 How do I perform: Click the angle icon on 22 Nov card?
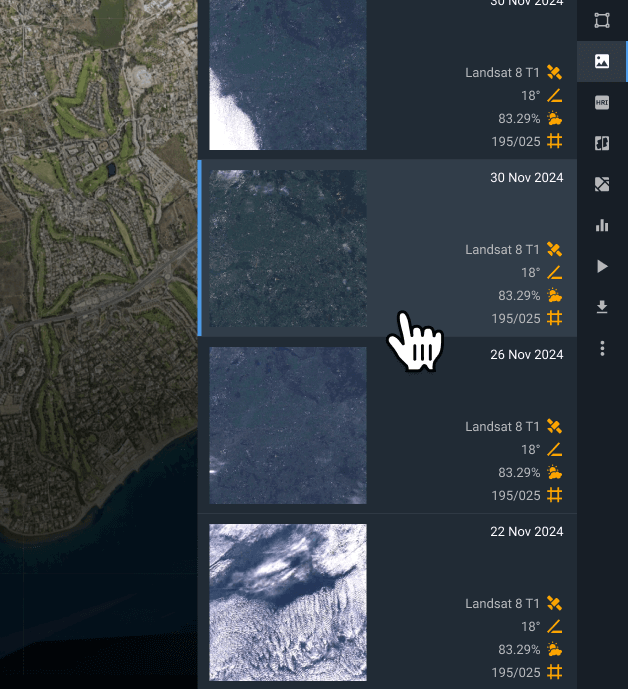(x=555, y=627)
